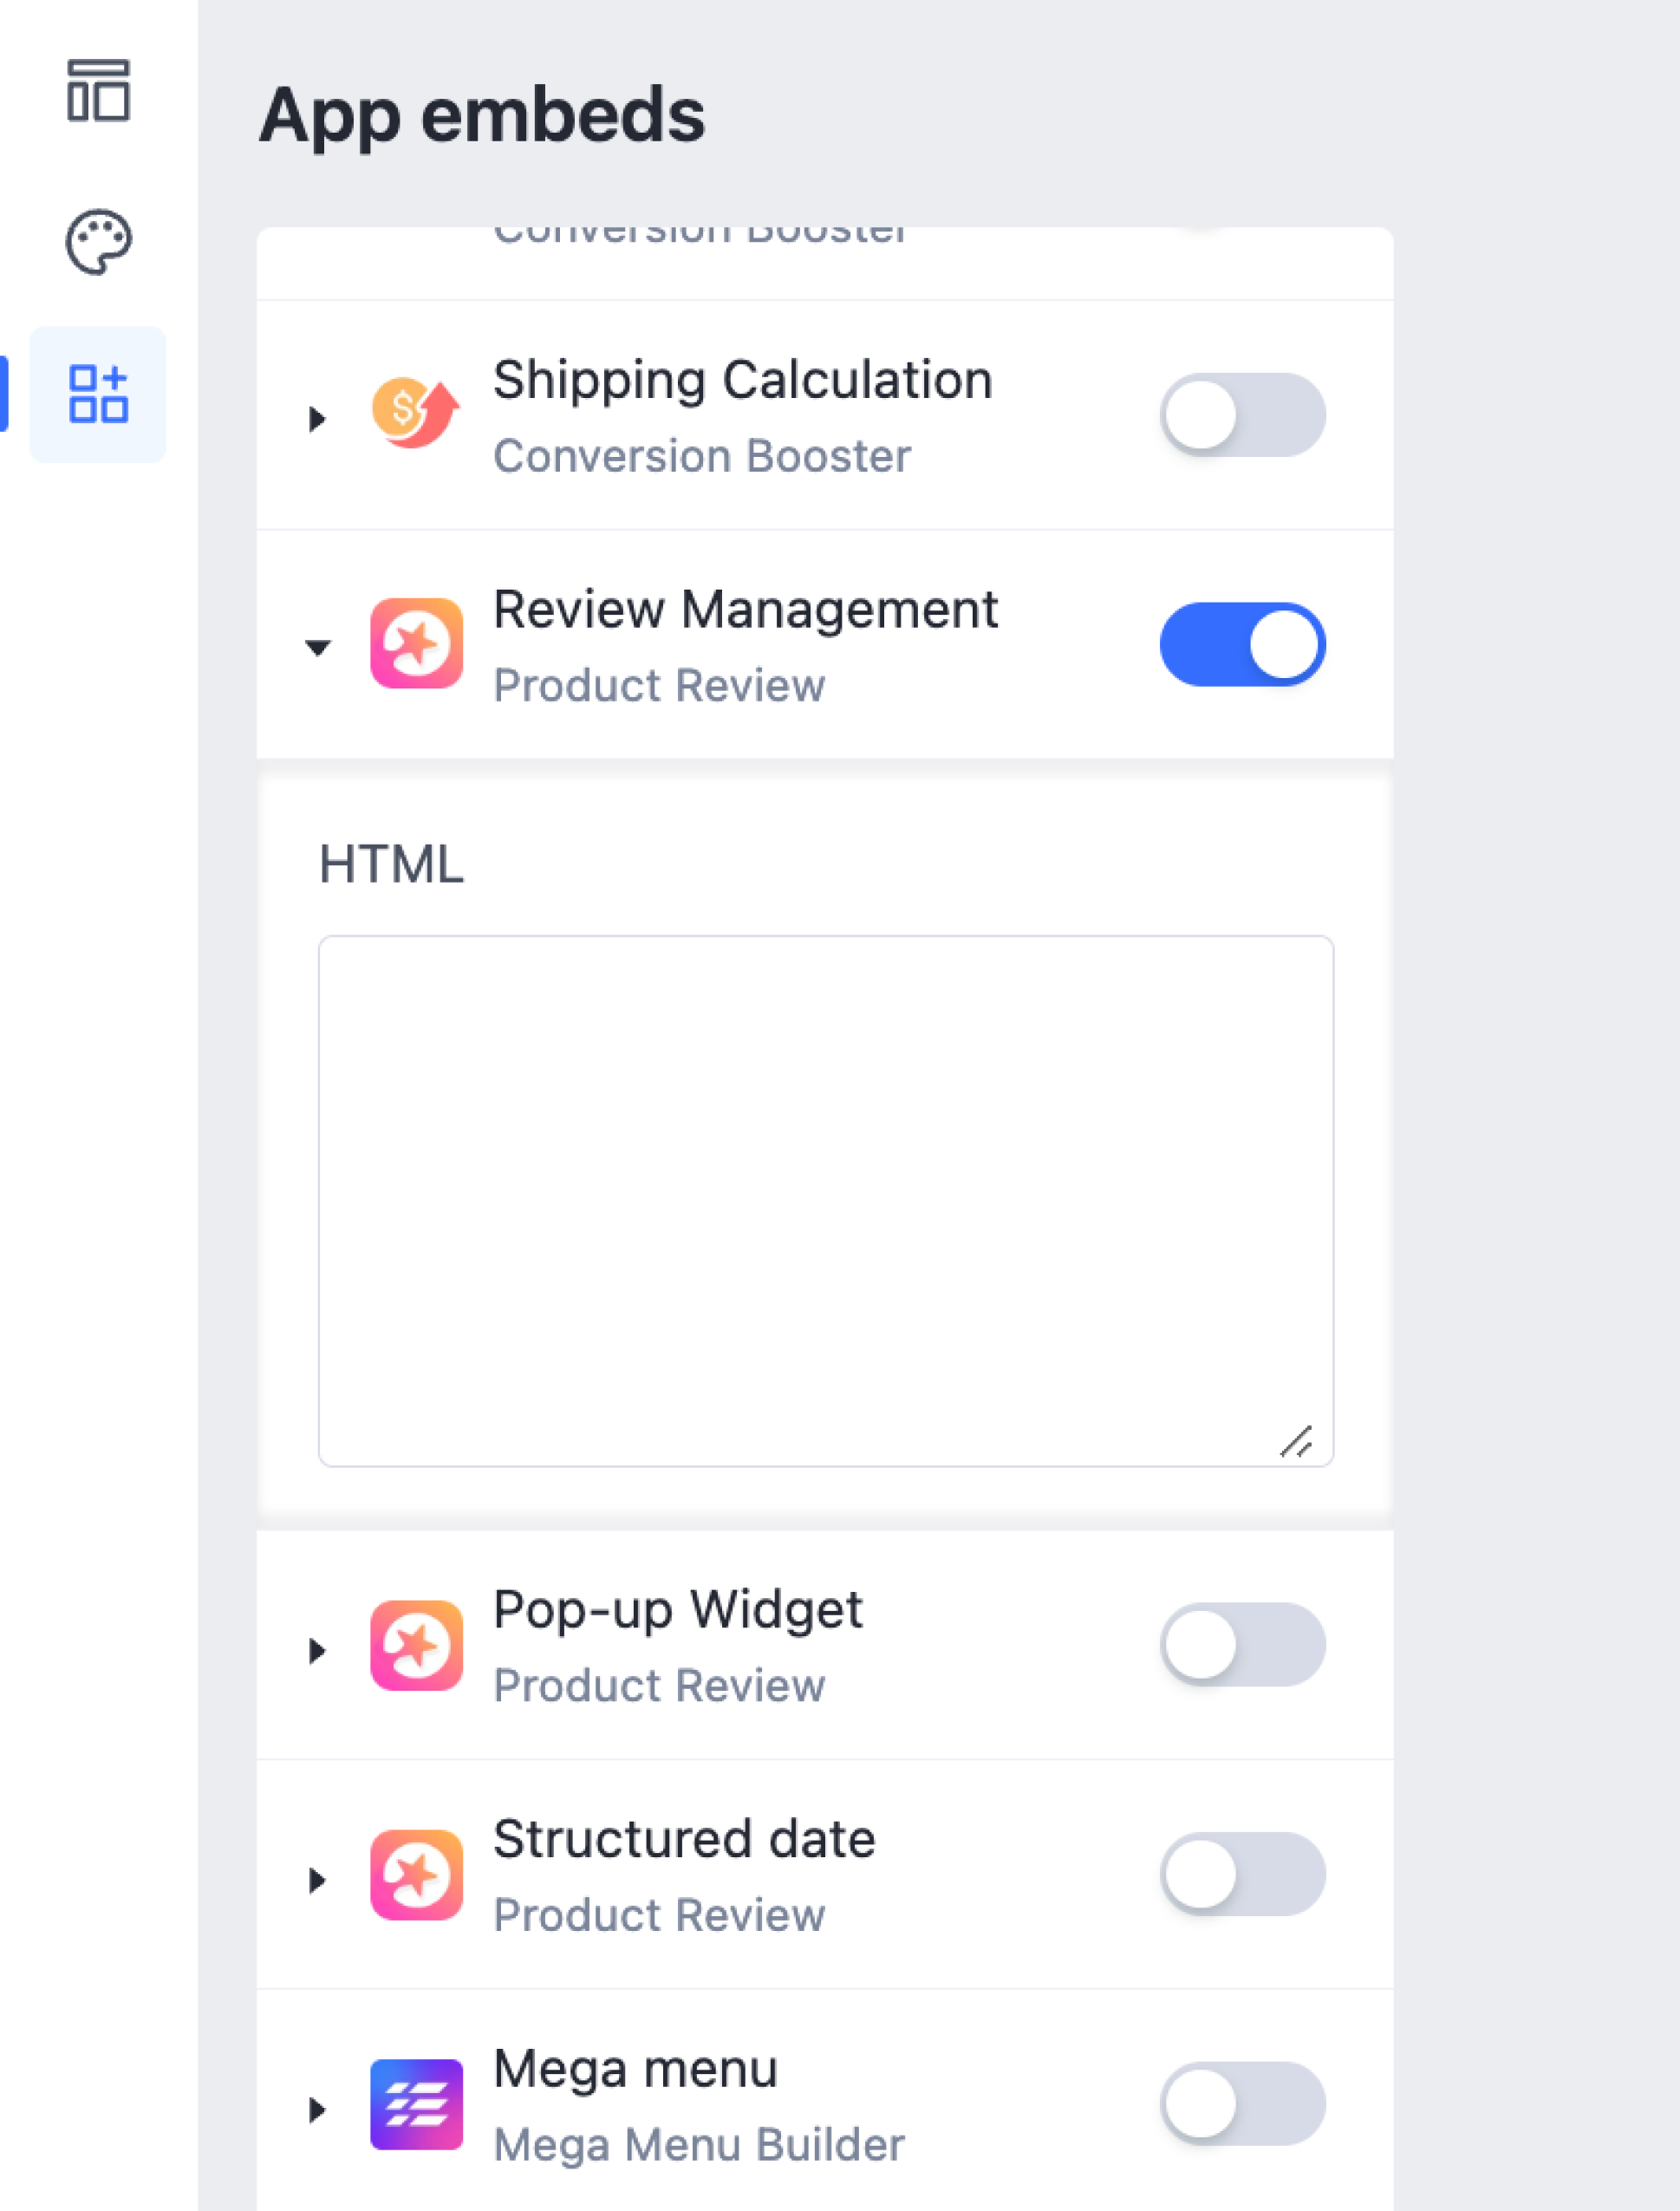Open theme settings palette icon

(98, 241)
